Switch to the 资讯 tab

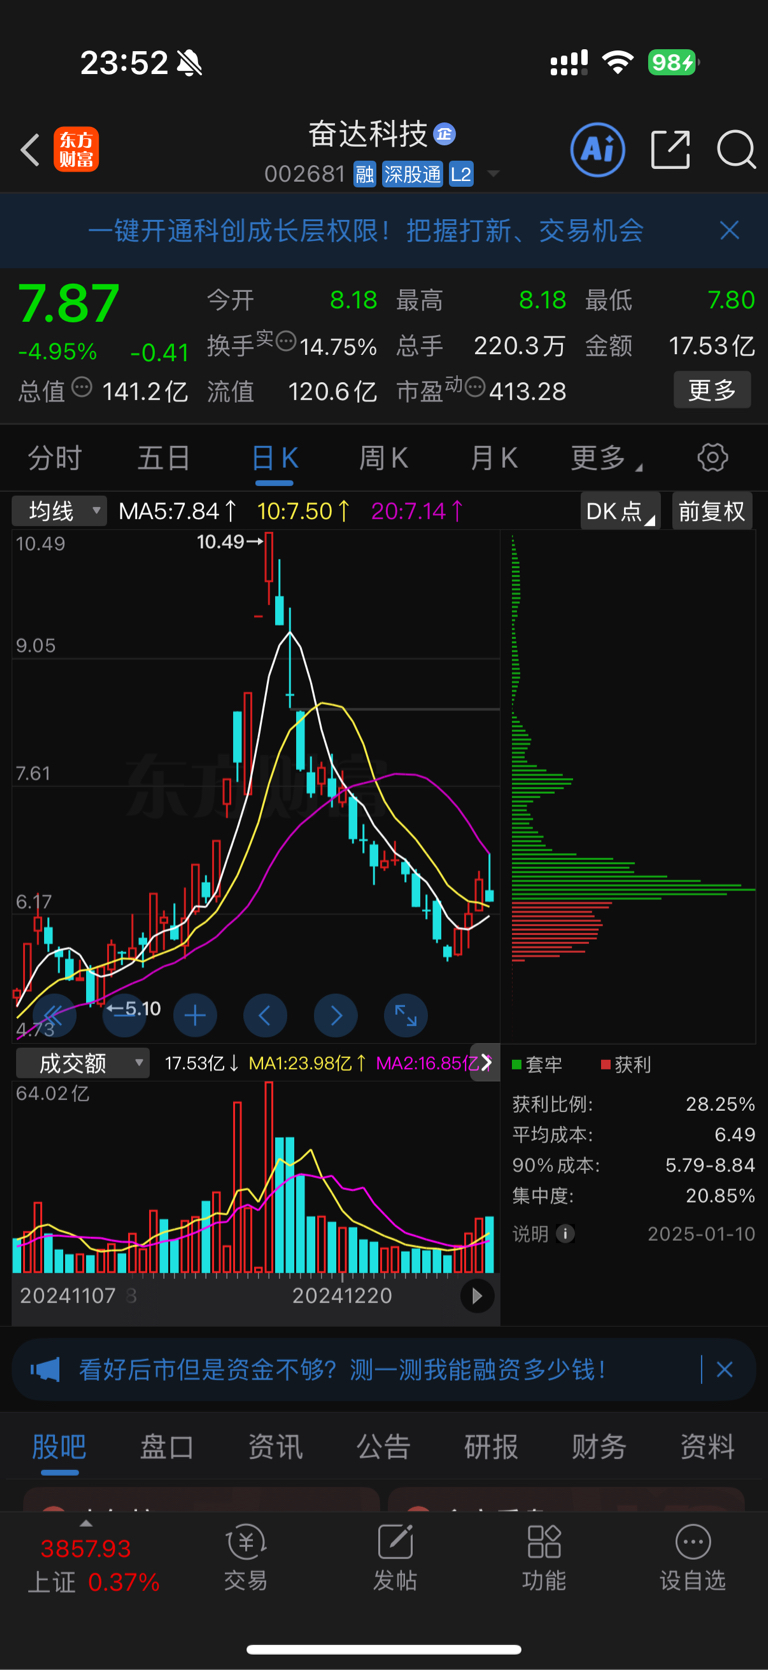[x=275, y=1447]
